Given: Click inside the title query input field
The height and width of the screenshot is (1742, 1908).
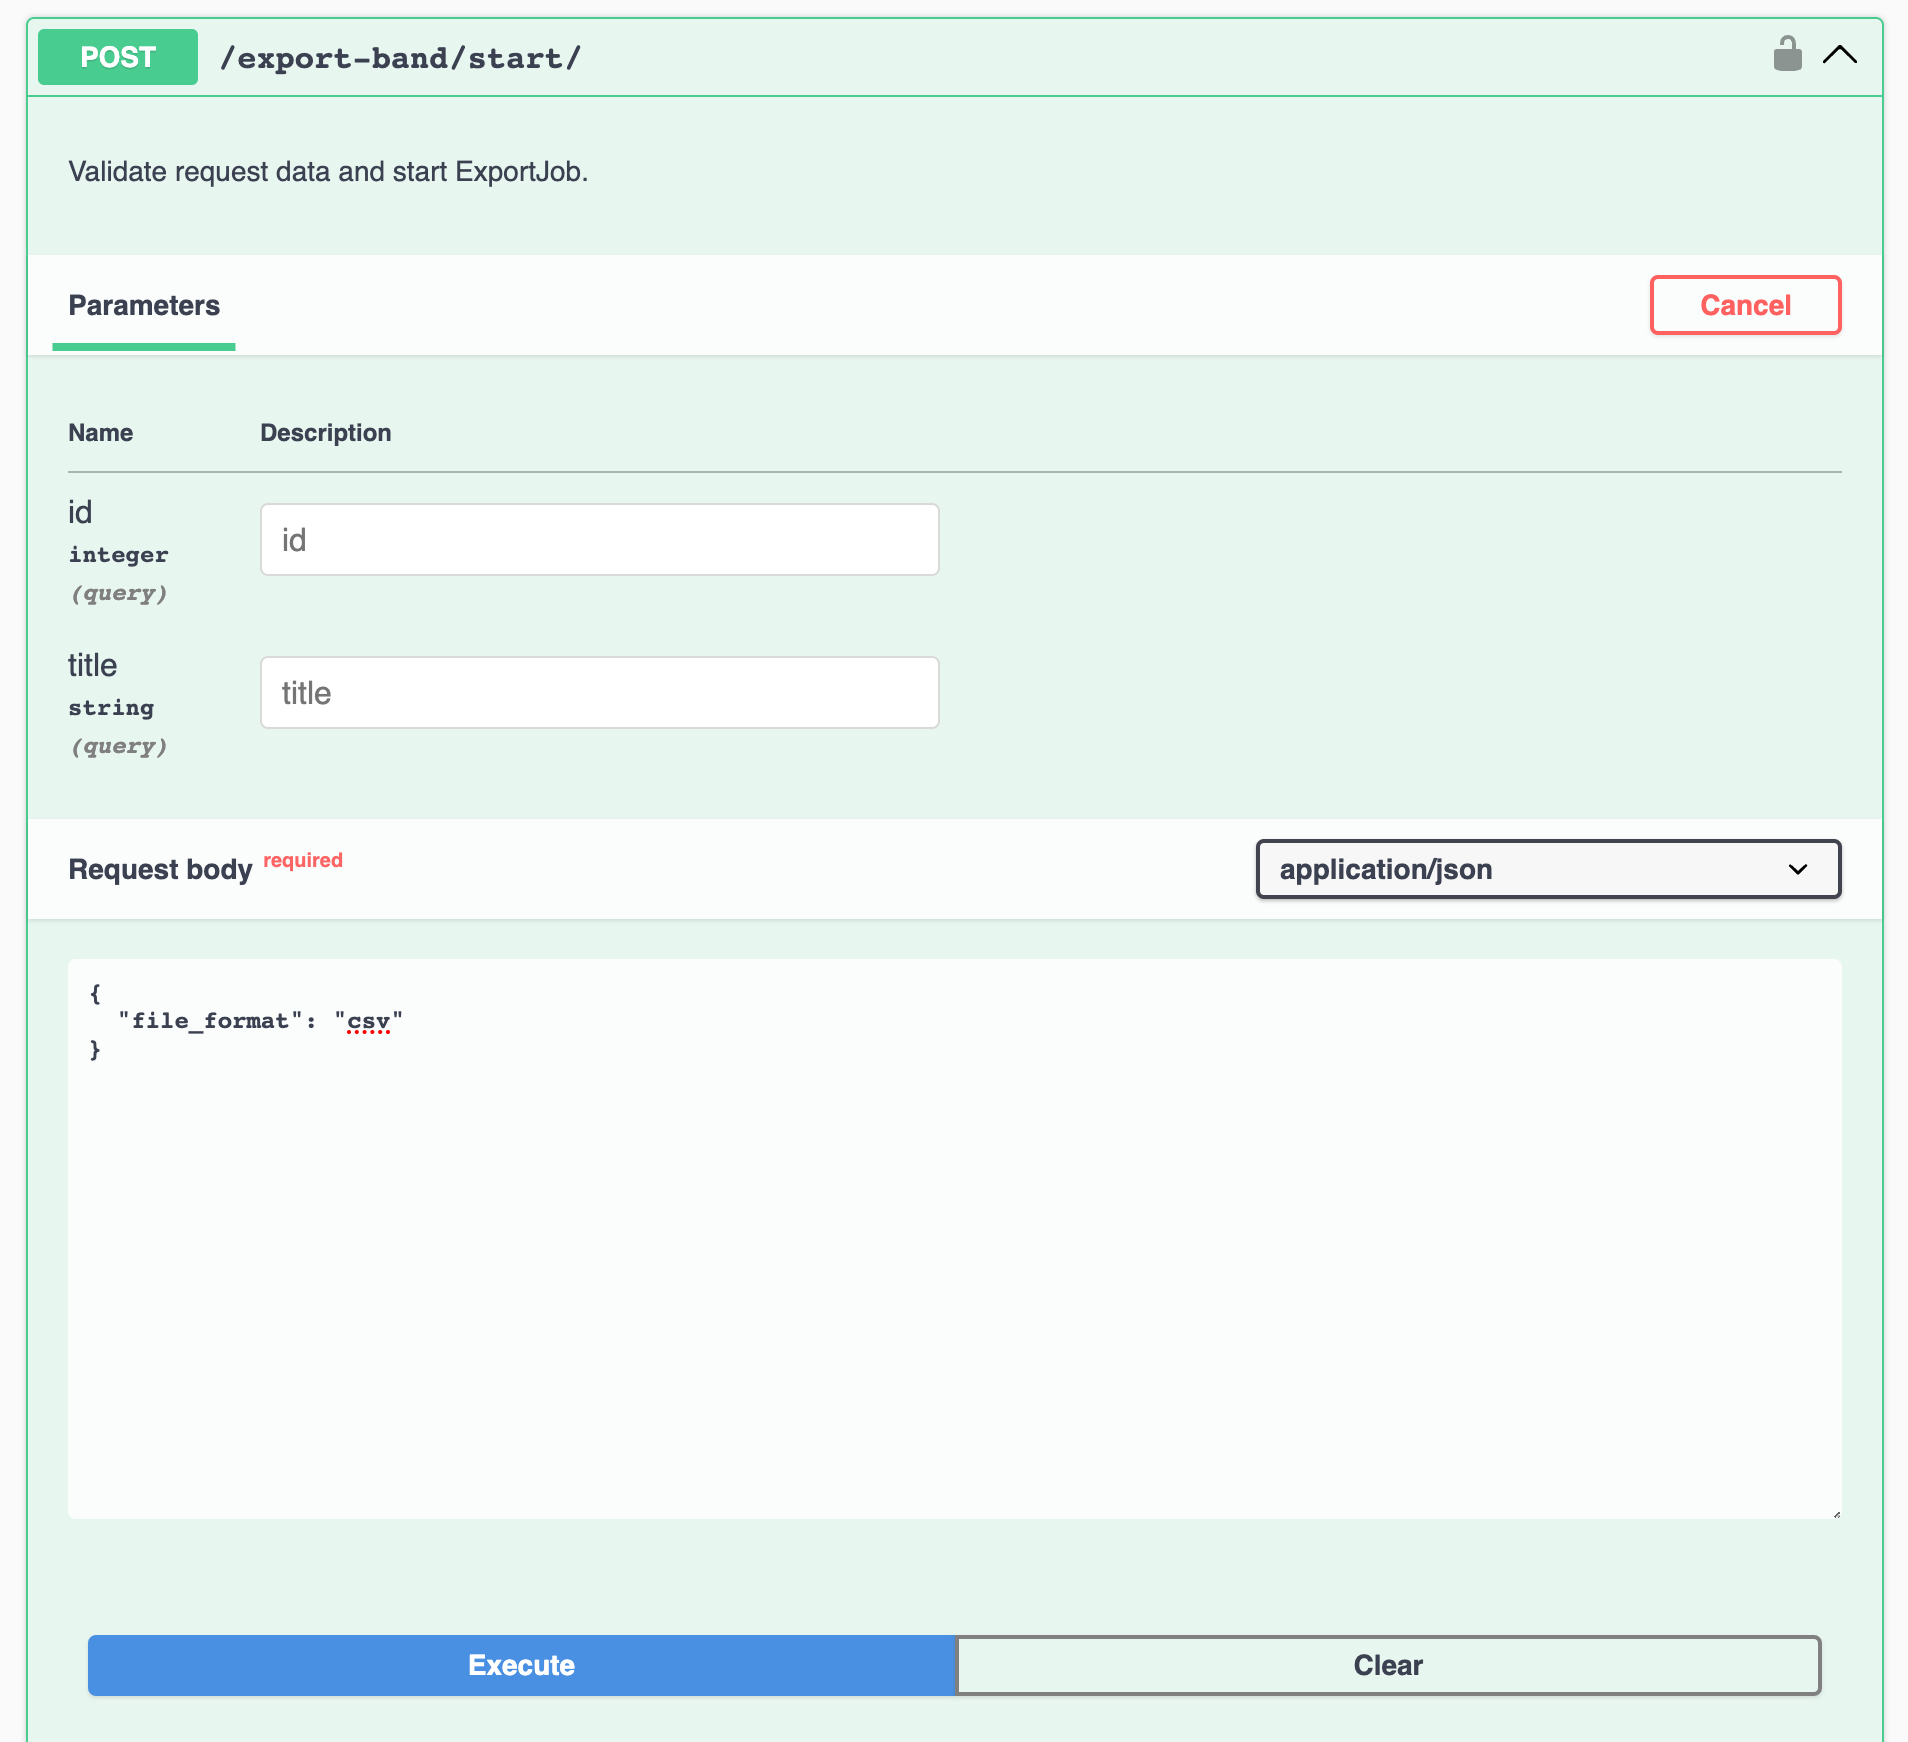Looking at the screenshot, I should click(x=598, y=692).
